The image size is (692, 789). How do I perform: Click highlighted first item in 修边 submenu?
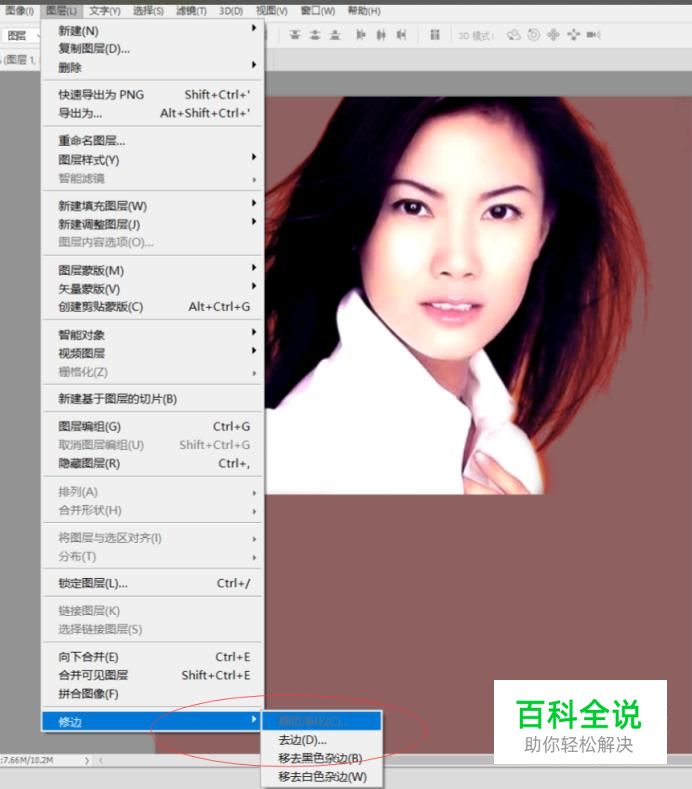[x=322, y=722]
